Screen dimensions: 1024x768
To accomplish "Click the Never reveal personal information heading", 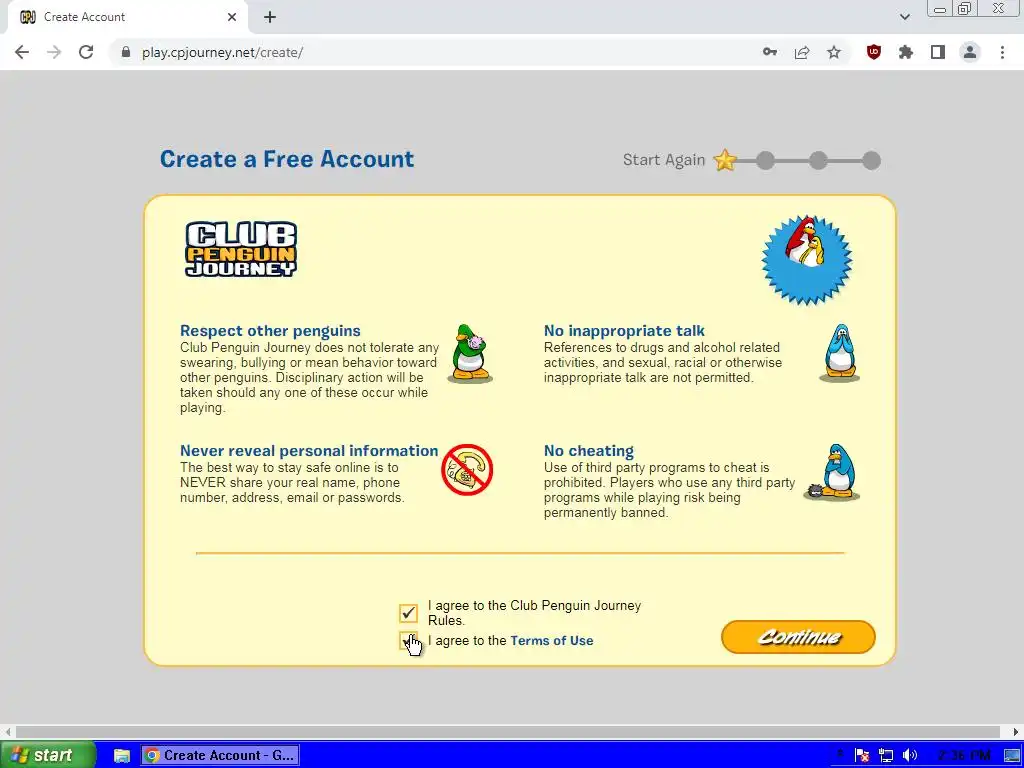I will tap(309, 451).
